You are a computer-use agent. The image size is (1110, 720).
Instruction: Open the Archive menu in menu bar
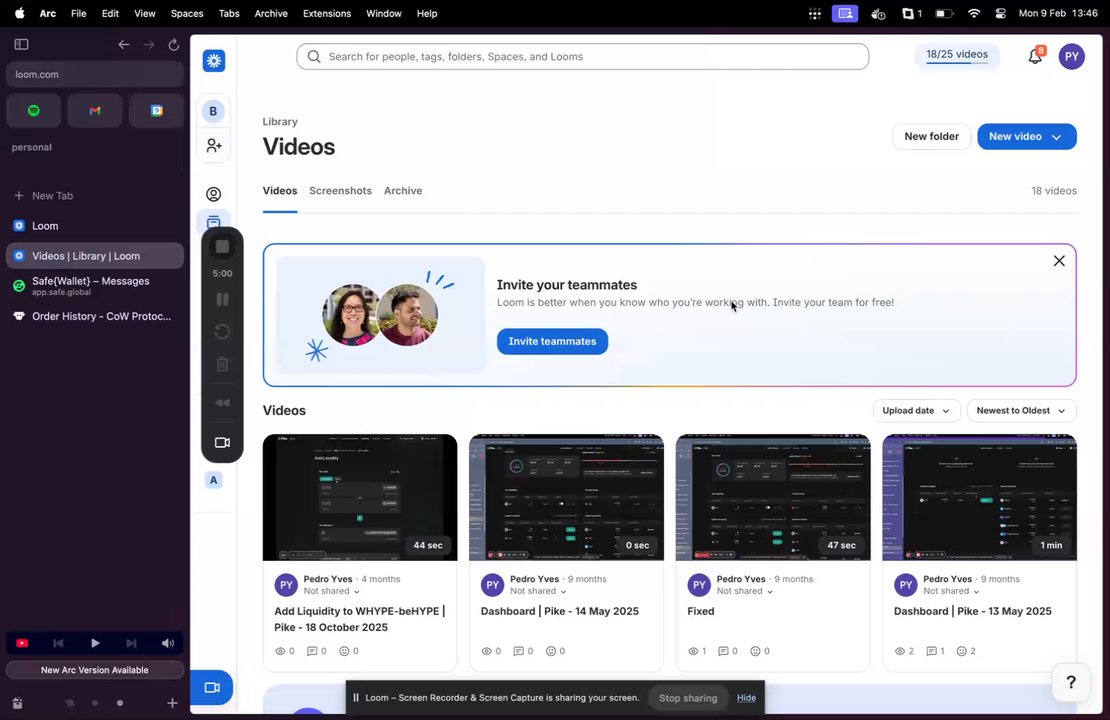coord(271,13)
